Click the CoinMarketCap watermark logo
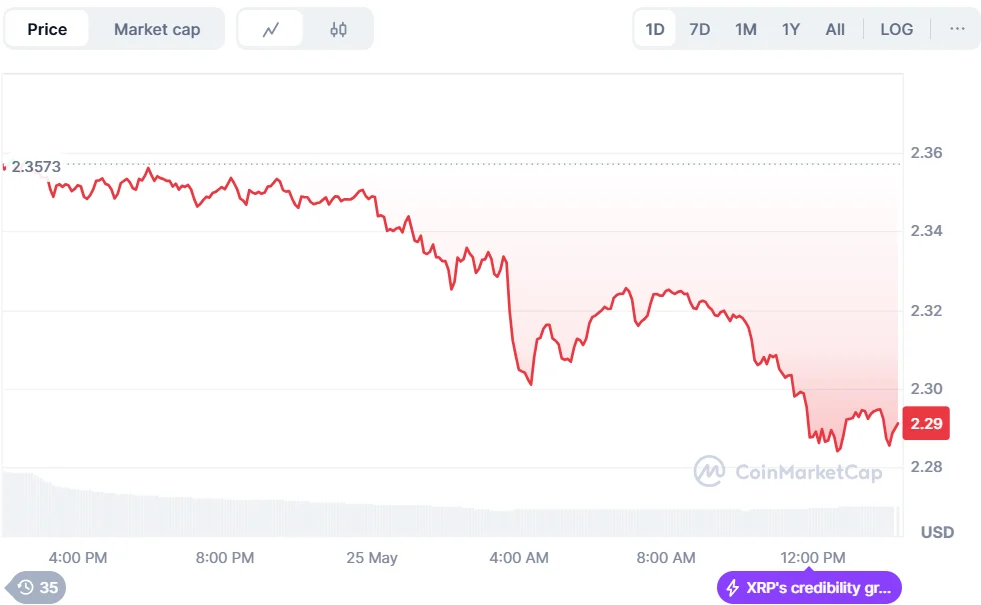 point(710,471)
